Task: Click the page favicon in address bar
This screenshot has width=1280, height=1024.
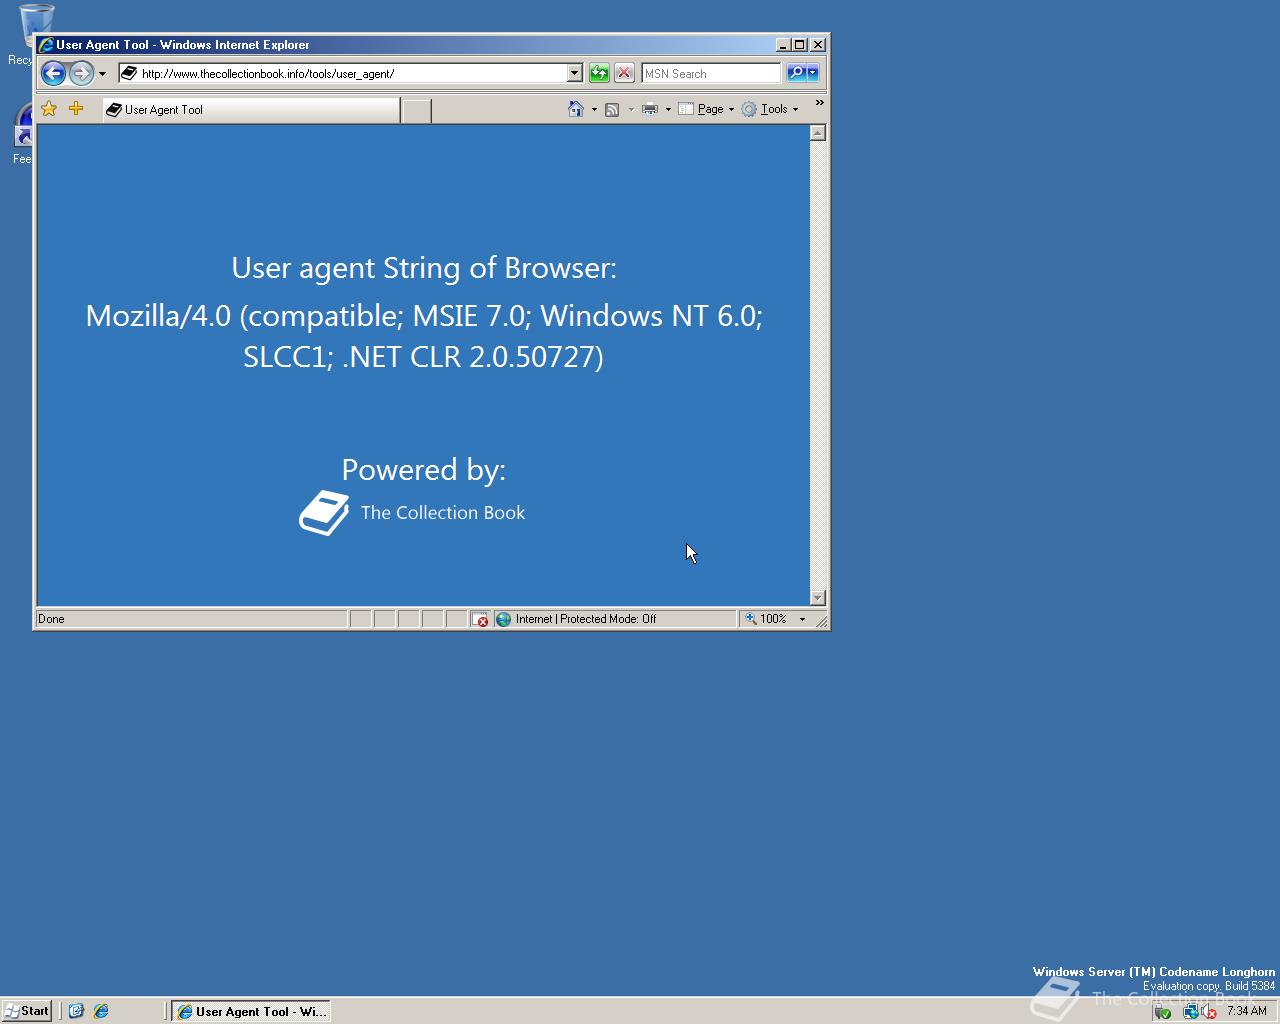Action: coord(129,73)
